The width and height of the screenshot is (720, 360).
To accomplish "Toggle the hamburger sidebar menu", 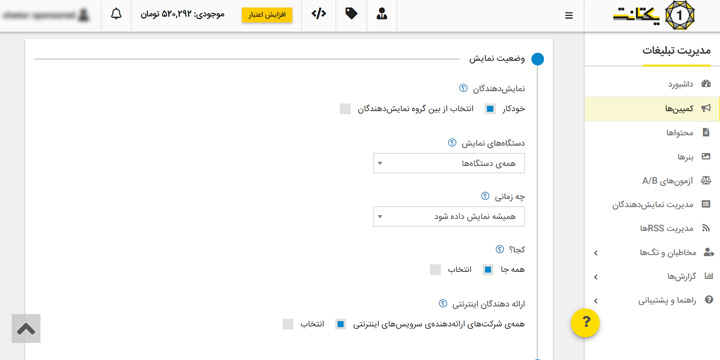I will 569,16.
